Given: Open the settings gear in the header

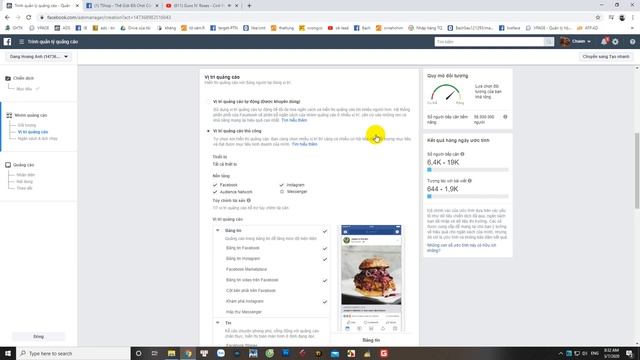Looking at the screenshot, I should pos(615,42).
